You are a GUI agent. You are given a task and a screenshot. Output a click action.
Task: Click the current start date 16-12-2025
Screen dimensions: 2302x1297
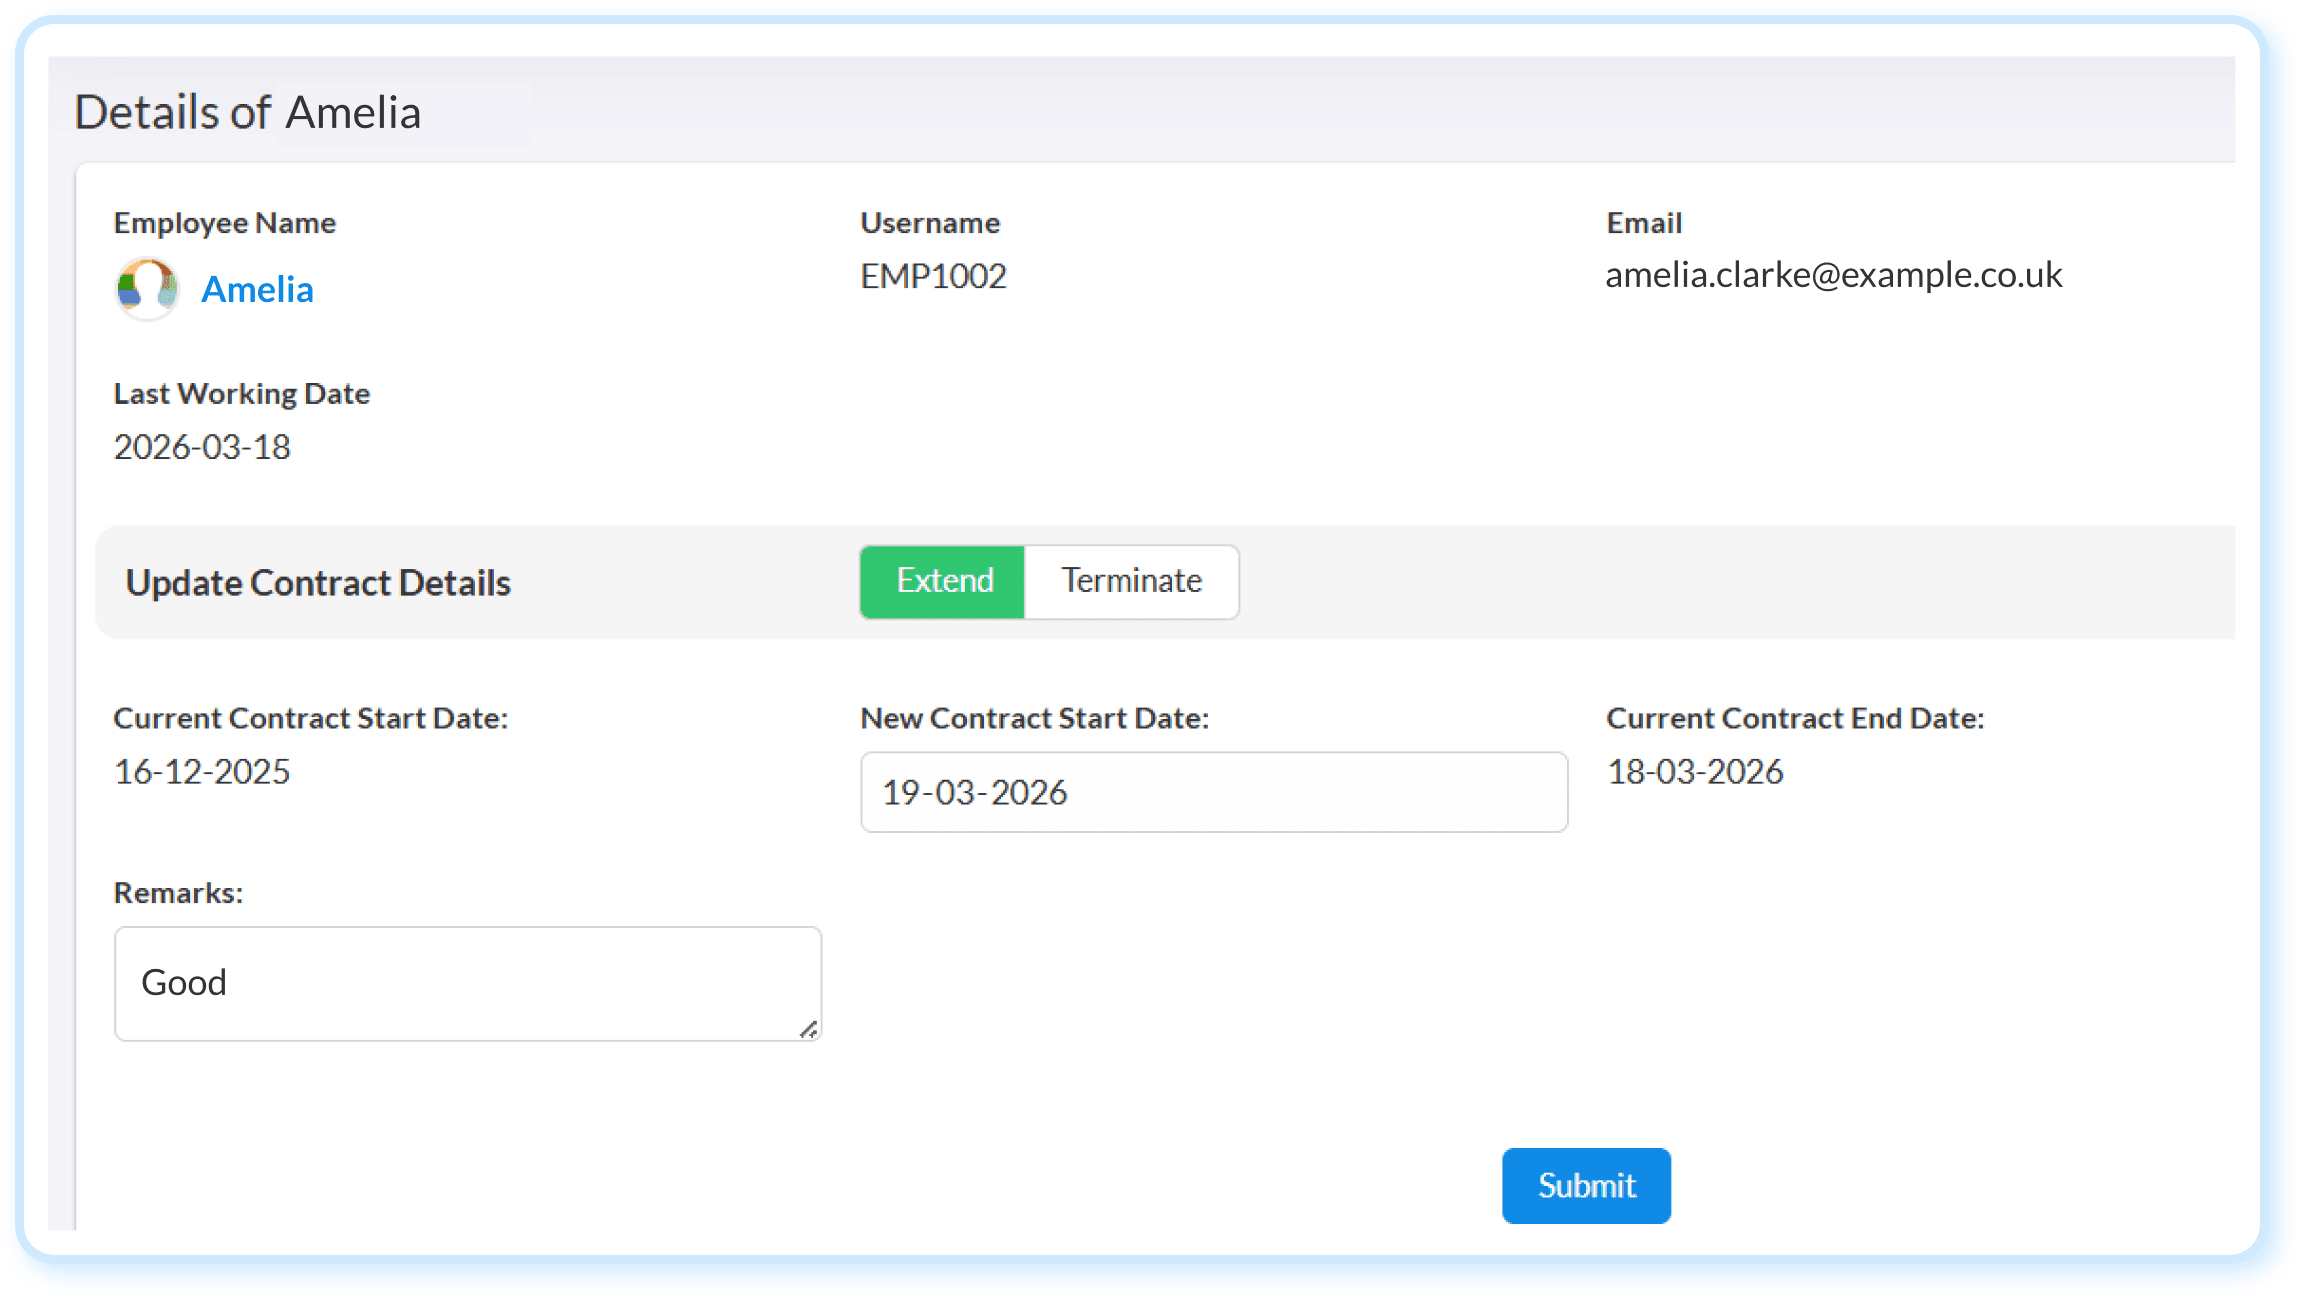(202, 772)
